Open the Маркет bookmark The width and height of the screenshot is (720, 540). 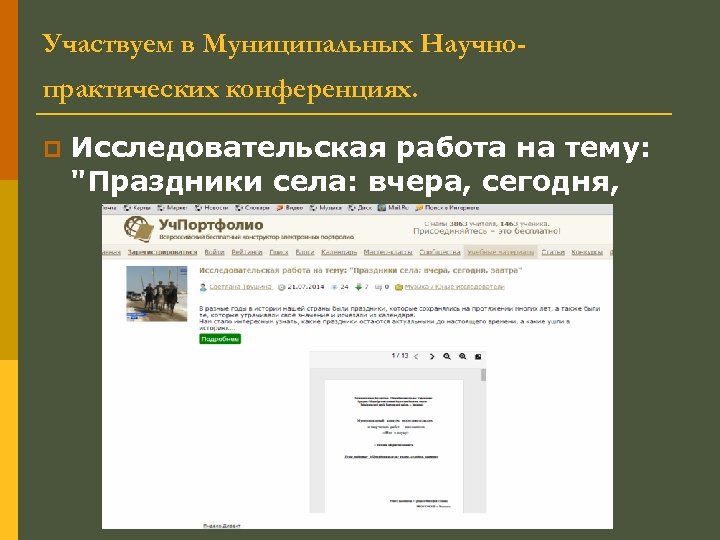172,208
